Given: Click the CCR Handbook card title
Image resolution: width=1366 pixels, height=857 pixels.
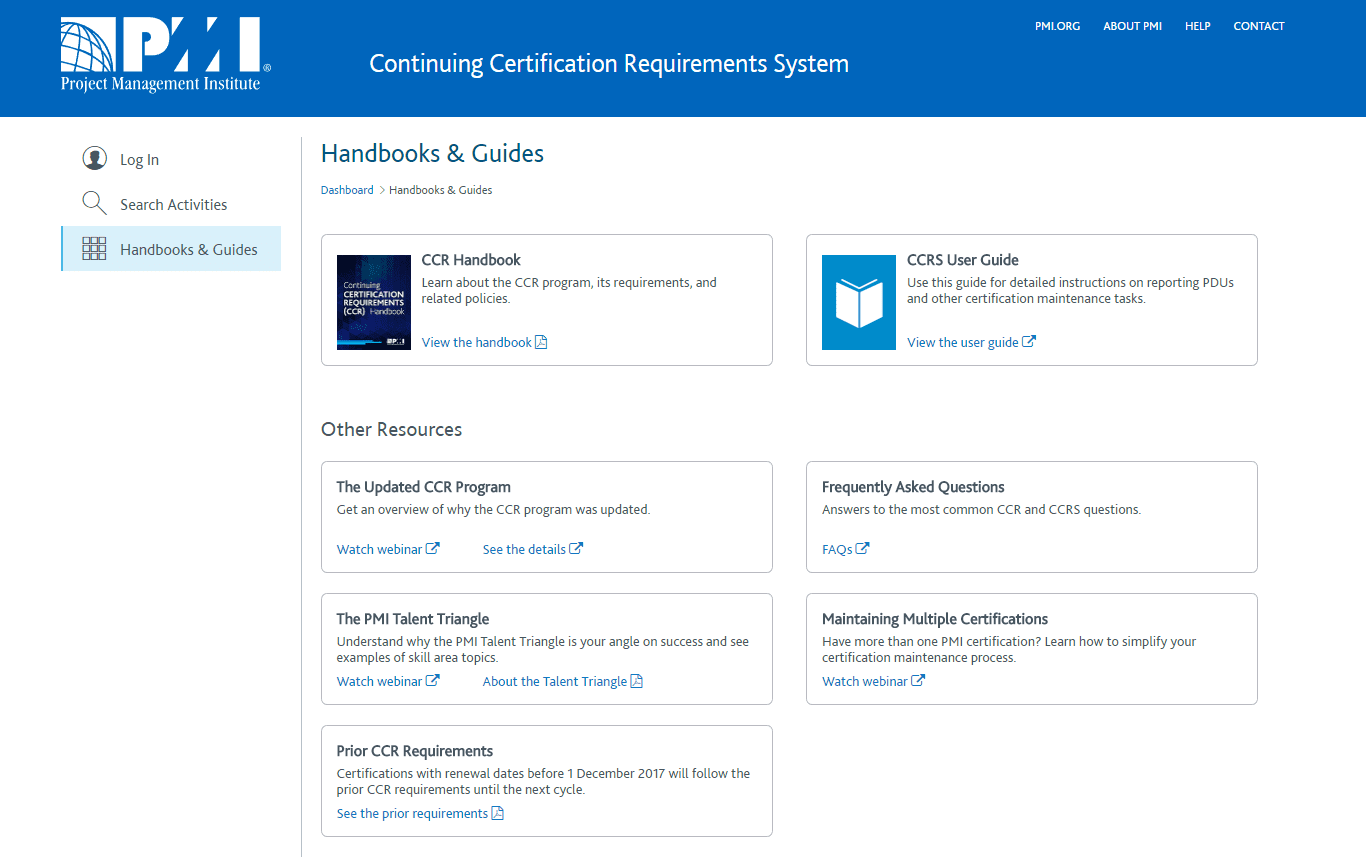Looking at the screenshot, I should click(x=471, y=260).
